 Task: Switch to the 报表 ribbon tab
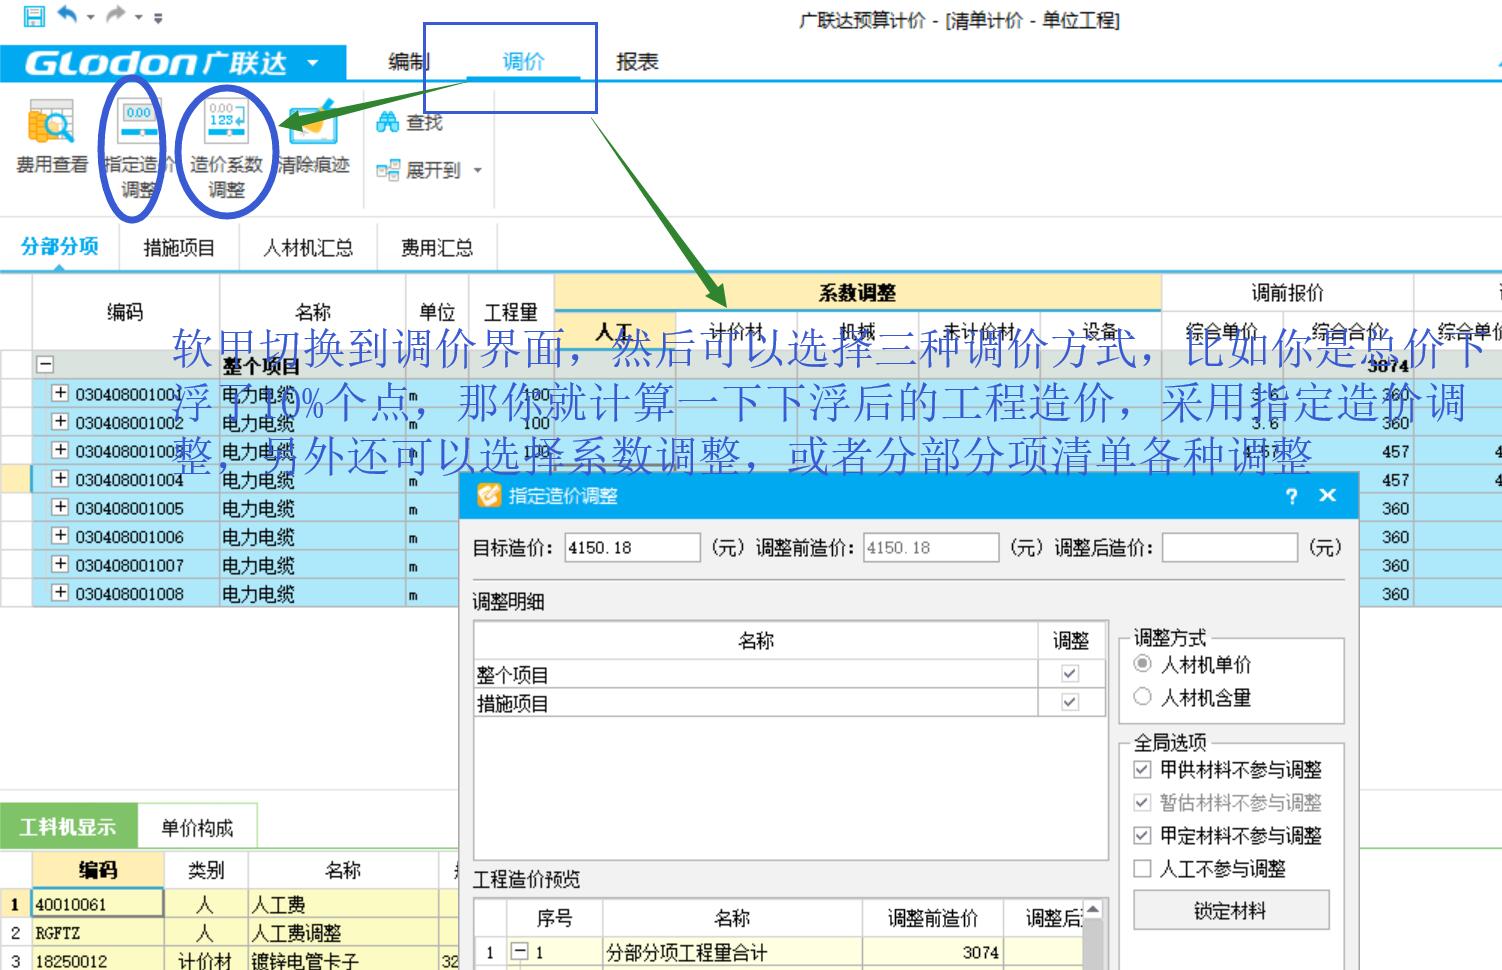click(x=637, y=62)
